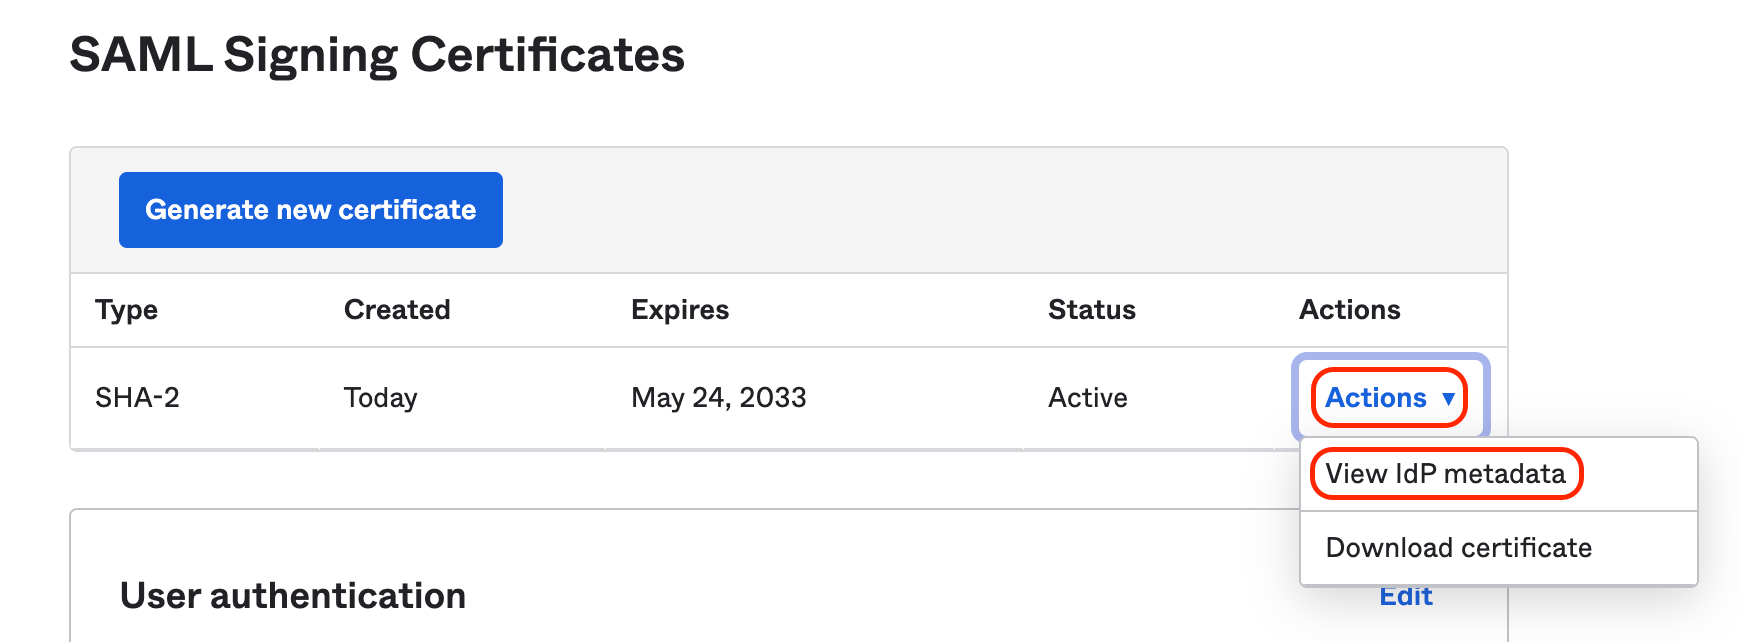Viewport: 1740px width, 642px height.
Task: Click the User authentication section title
Action: (293, 596)
